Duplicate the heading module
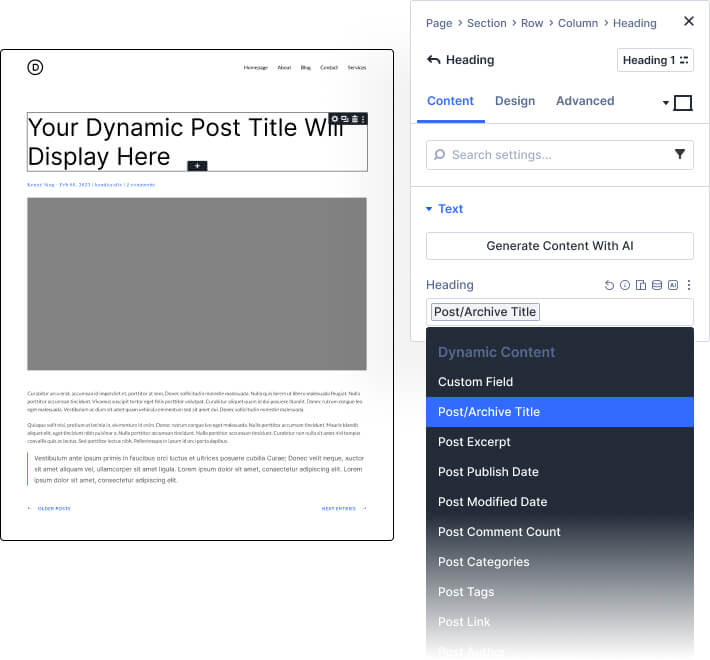The image size is (710, 660). 345,119
